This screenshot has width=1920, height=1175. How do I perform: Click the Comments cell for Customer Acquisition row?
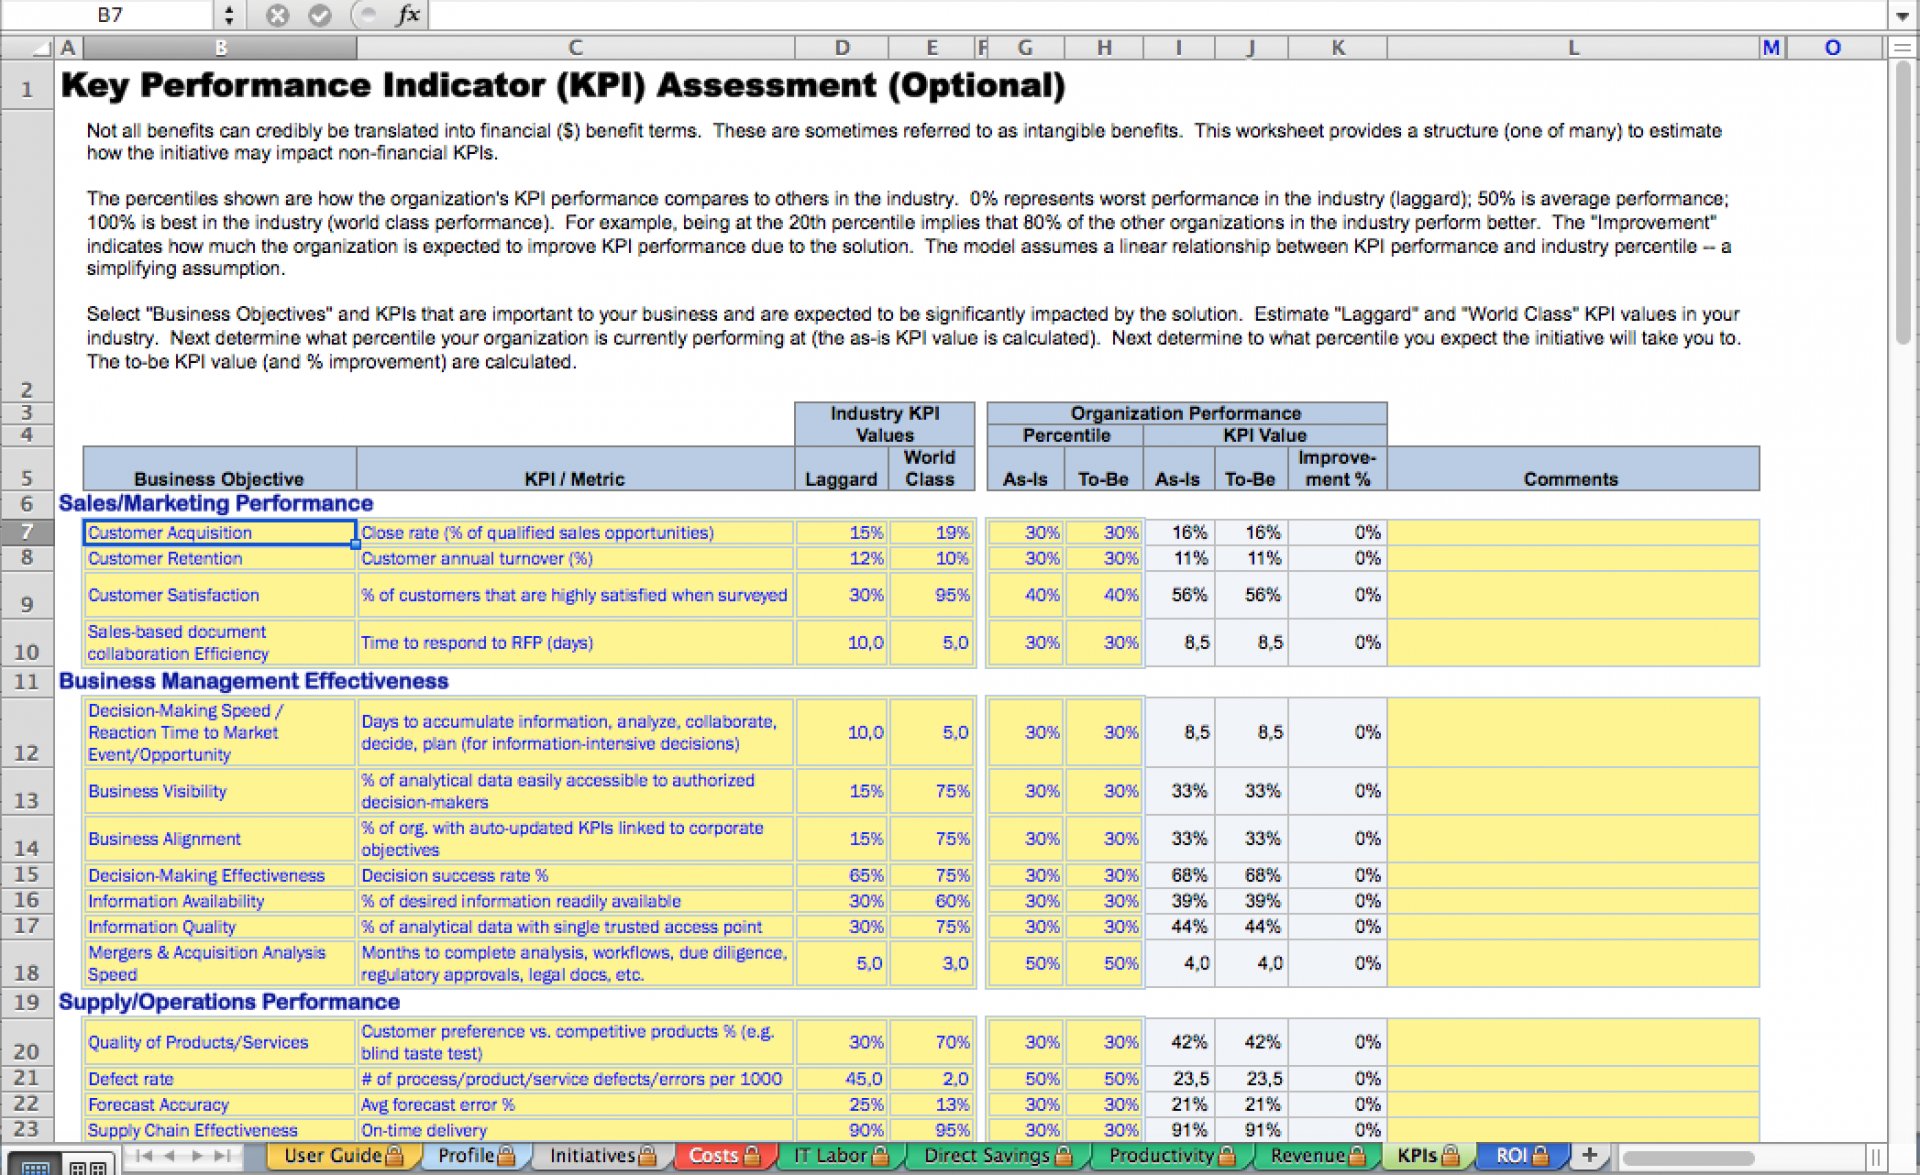pos(1573,532)
